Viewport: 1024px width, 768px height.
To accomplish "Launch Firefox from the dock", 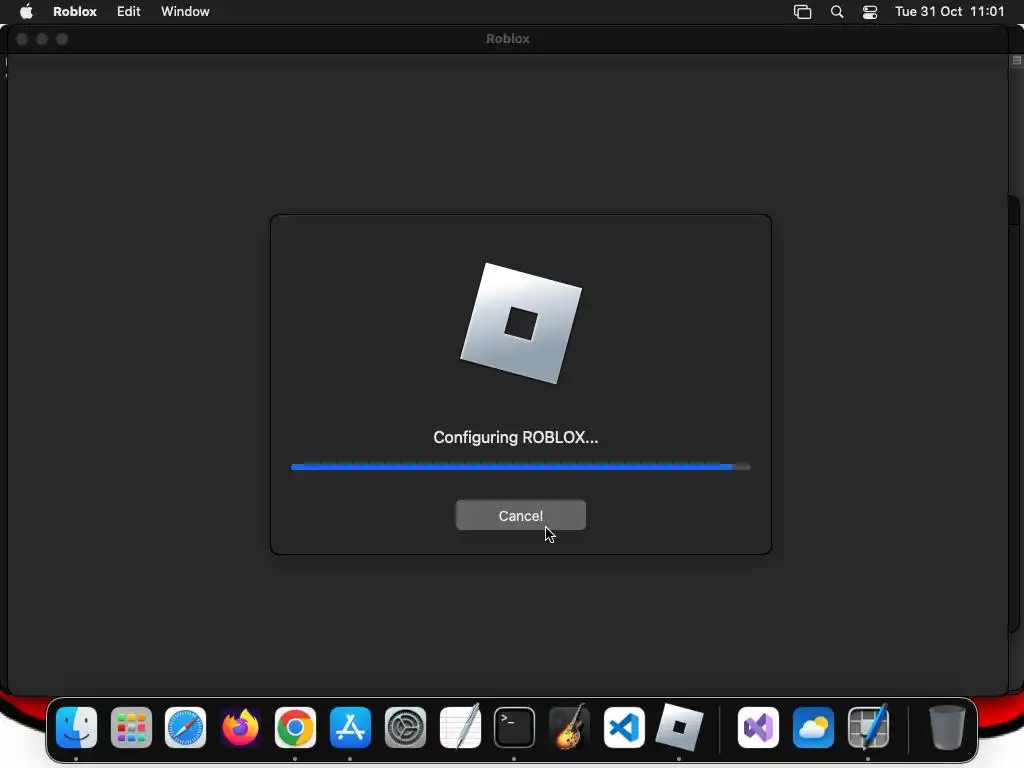I will [240, 728].
